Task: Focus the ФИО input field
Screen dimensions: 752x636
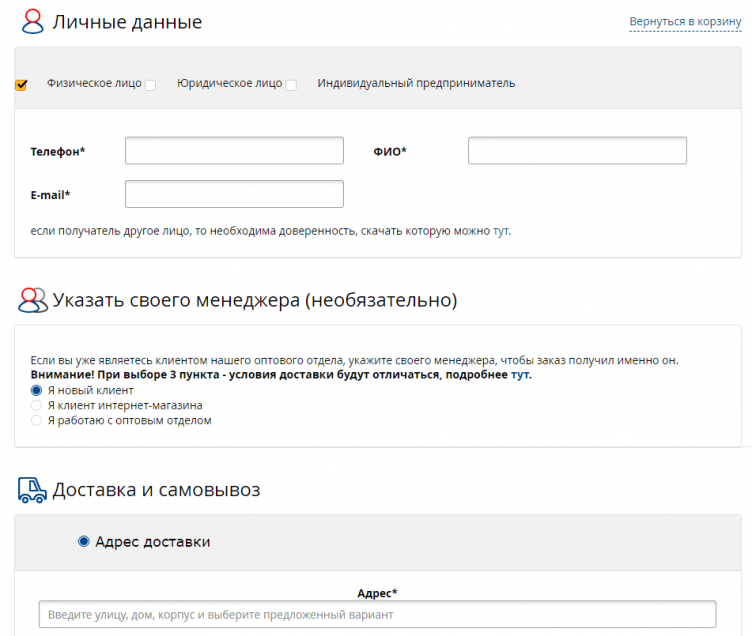Action: [577, 151]
